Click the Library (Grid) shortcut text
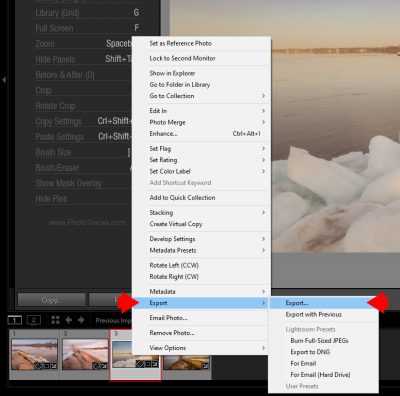Image resolution: width=400 pixels, height=396 pixels. (x=57, y=13)
